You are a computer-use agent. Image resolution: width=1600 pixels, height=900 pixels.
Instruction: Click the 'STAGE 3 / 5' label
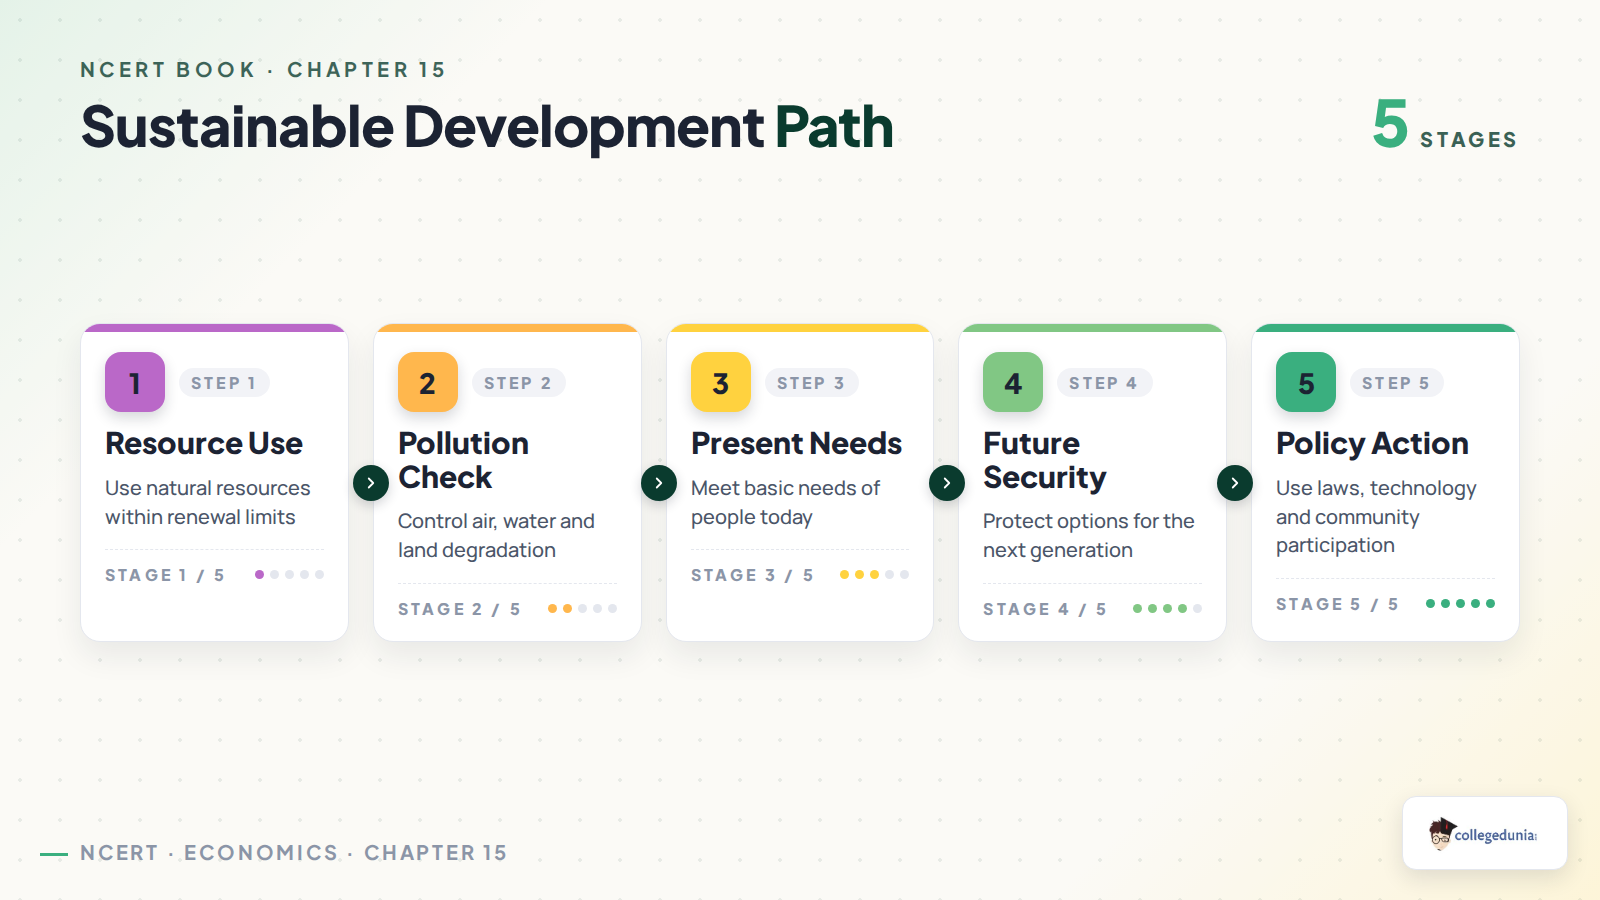[752, 575]
